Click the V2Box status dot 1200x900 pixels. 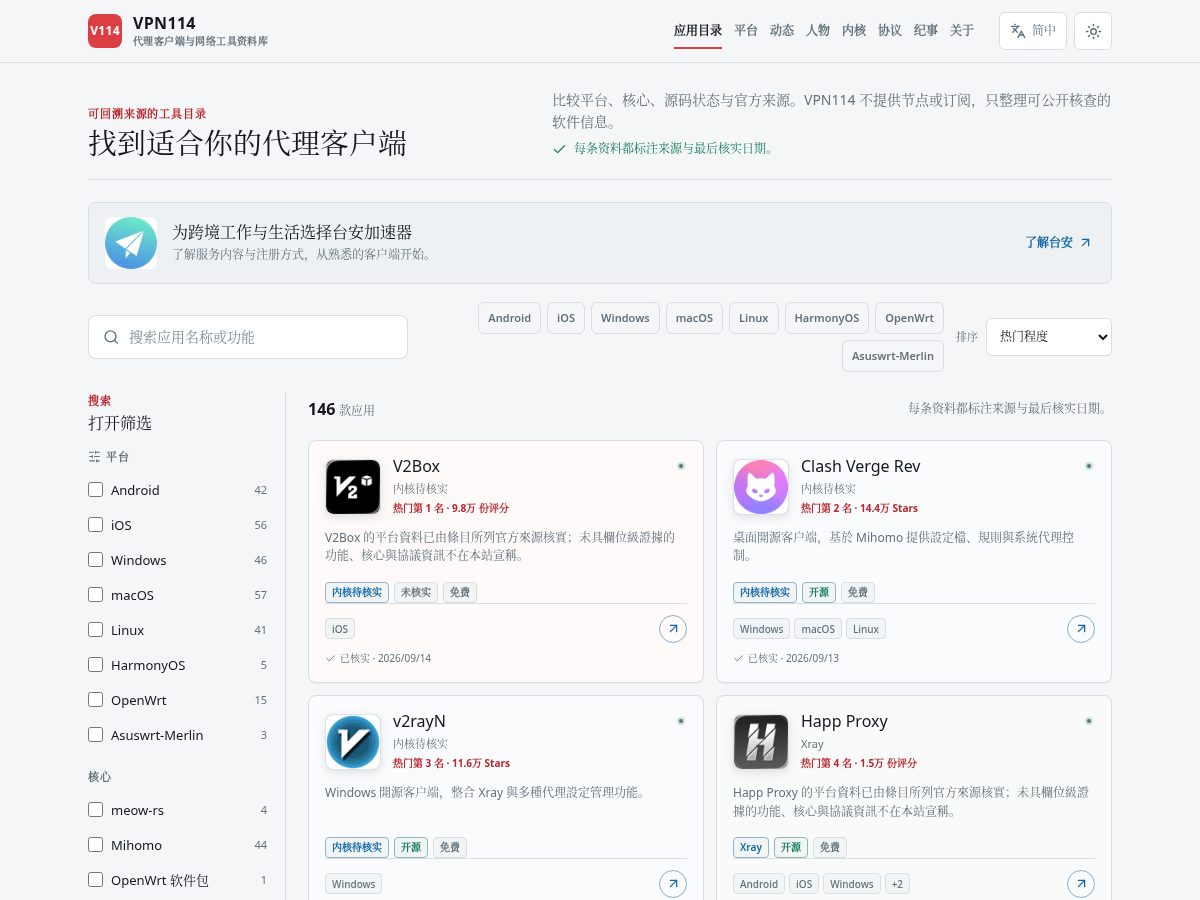681,466
